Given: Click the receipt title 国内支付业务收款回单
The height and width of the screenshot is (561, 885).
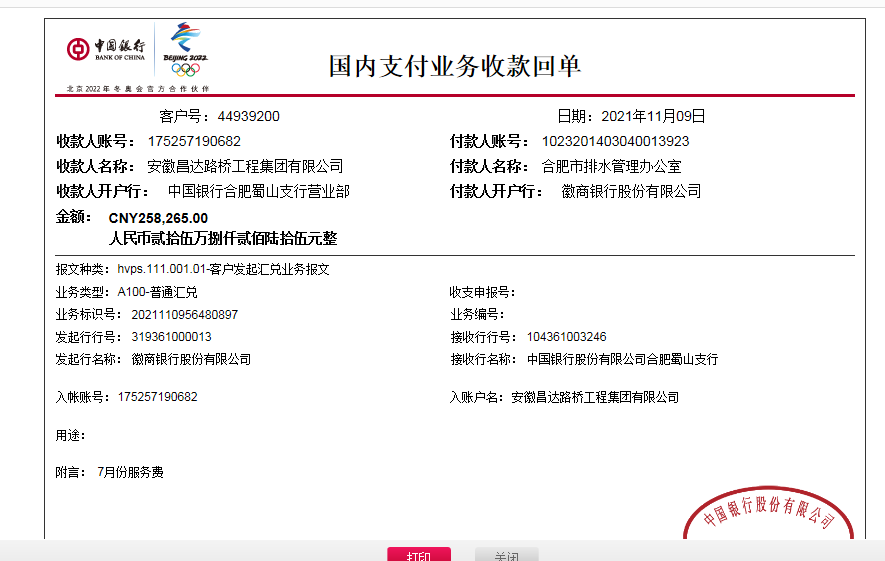Looking at the screenshot, I should (455, 66).
